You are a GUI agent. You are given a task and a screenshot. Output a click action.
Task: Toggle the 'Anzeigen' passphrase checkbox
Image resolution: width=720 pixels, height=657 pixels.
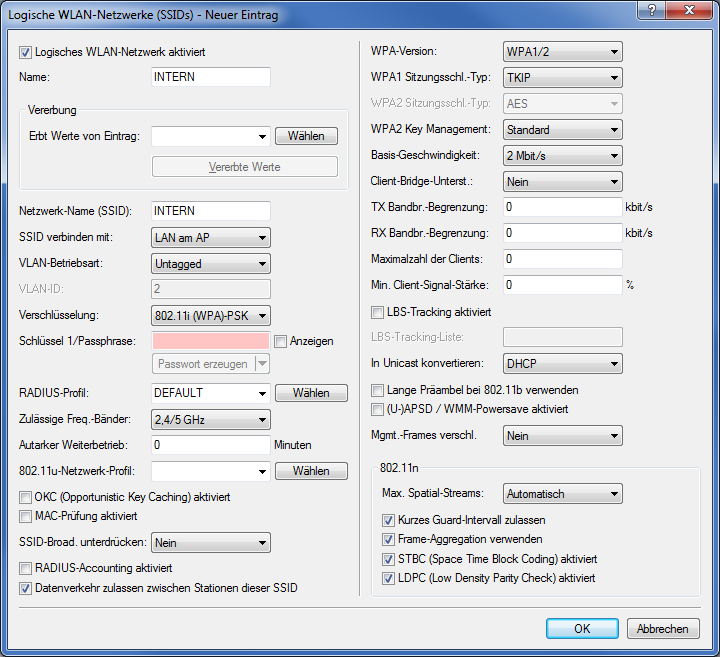click(x=280, y=341)
